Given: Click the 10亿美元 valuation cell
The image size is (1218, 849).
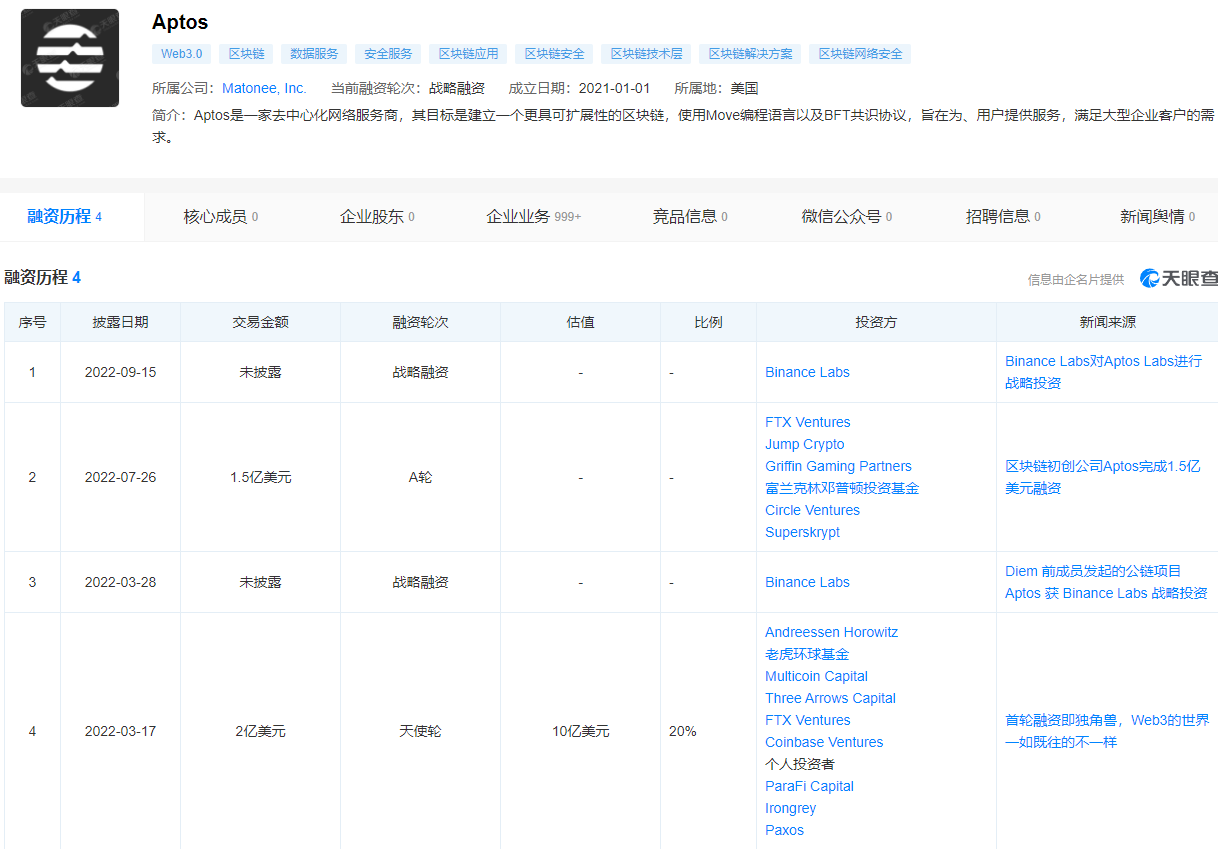Looking at the screenshot, I should tap(580, 731).
